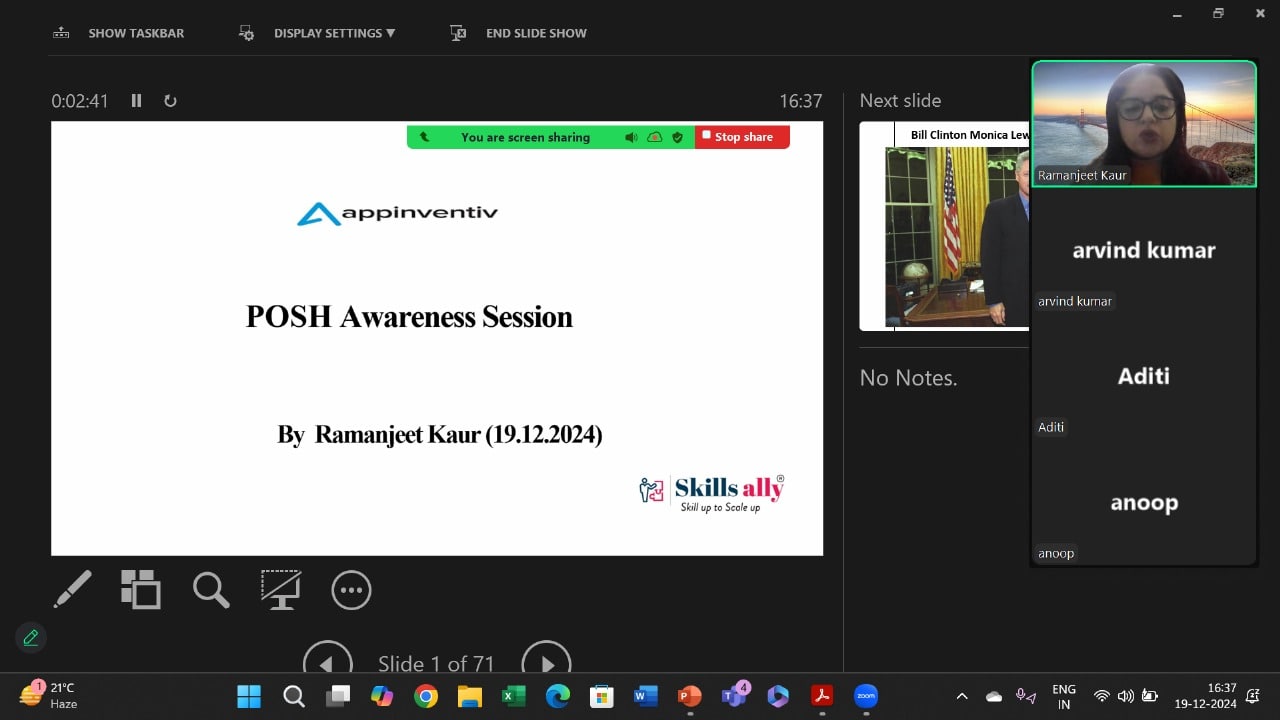Click the Zoom into slide magnifier

pos(211,590)
